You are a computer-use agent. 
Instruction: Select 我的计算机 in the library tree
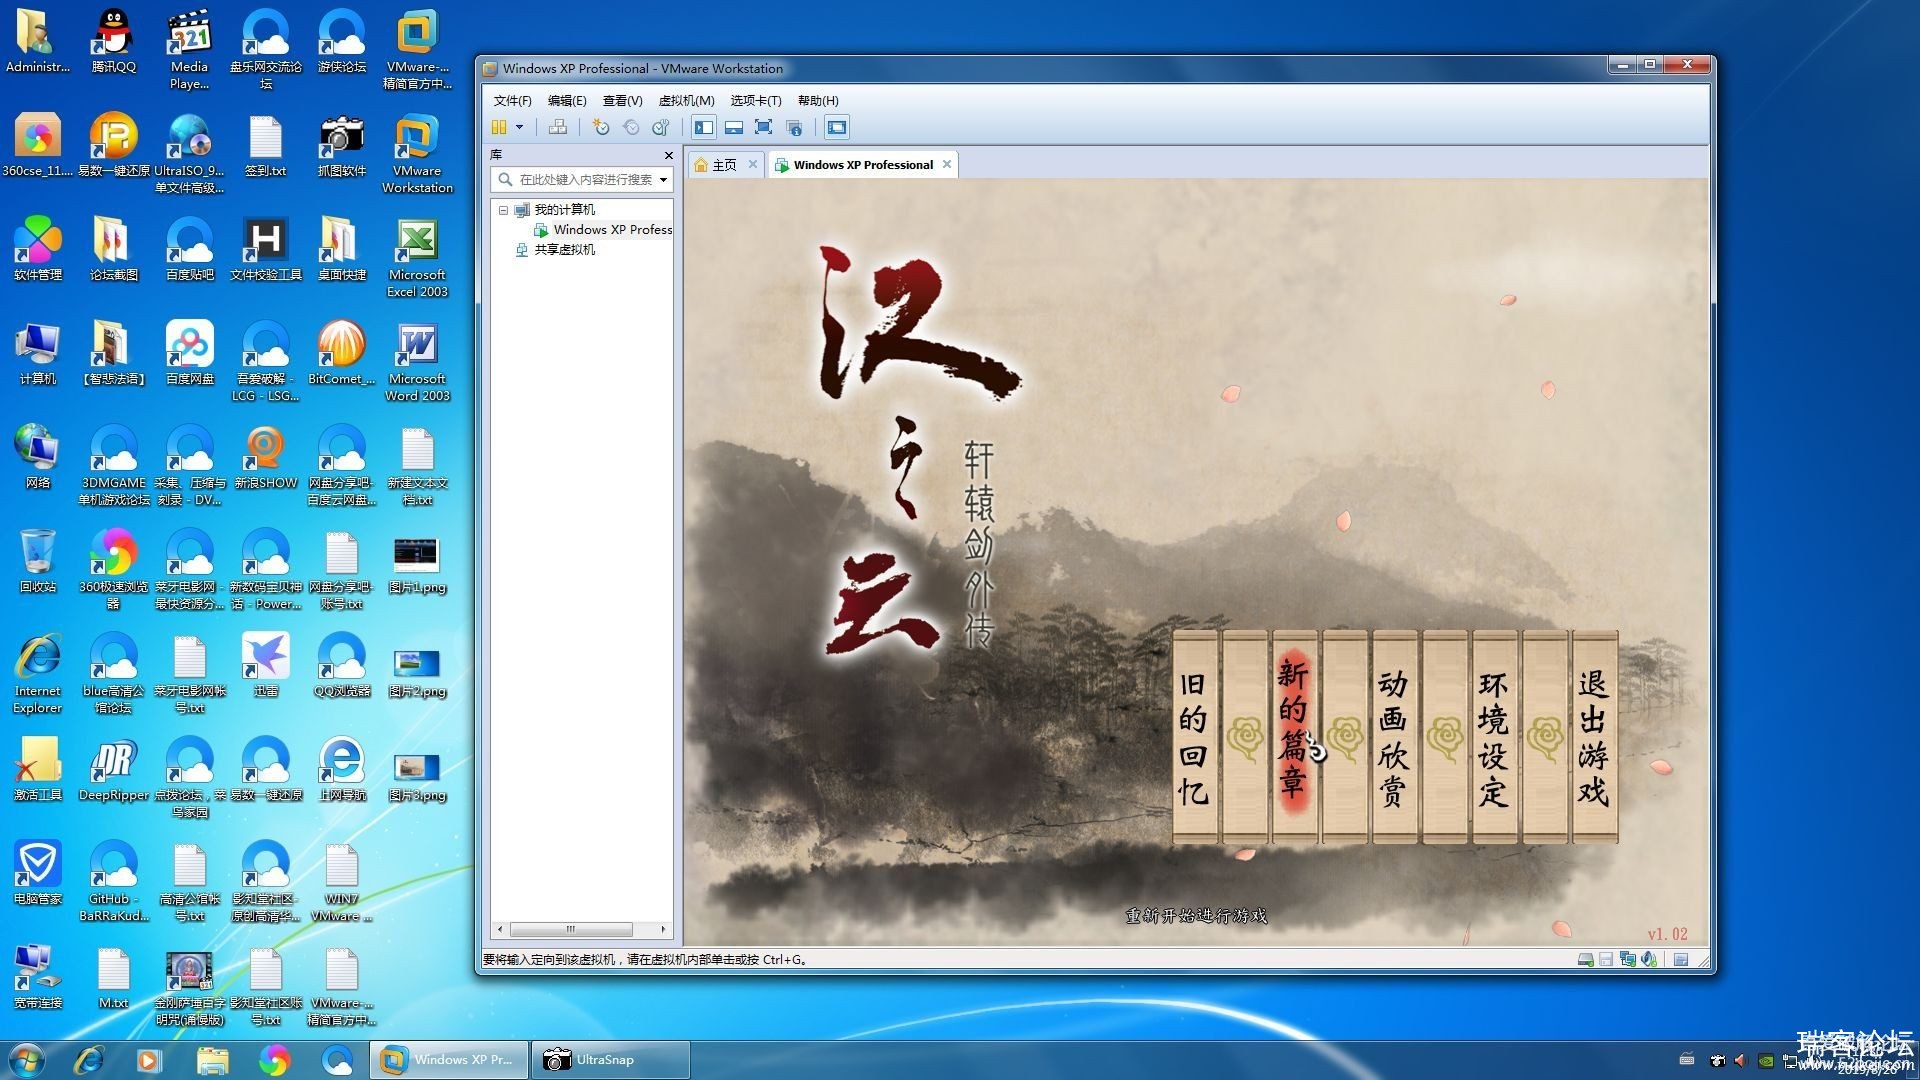coord(564,210)
